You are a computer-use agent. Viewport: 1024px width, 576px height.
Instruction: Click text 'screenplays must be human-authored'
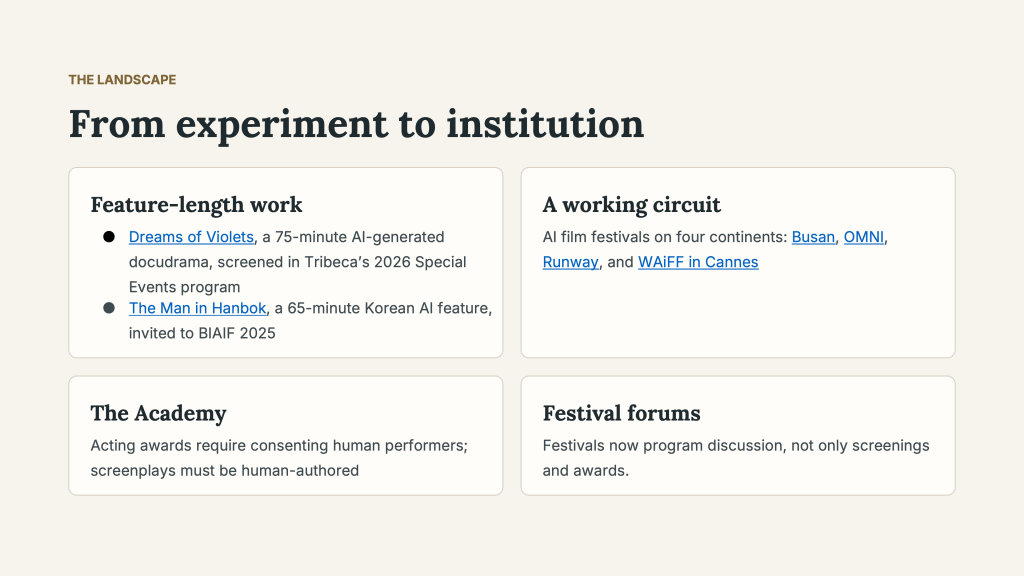(225, 470)
